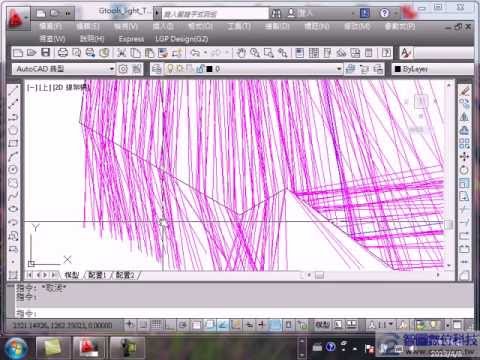This screenshot has height=360, width=480.
Task: Click layer 0 black color swatch
Action: pos(209,69)
